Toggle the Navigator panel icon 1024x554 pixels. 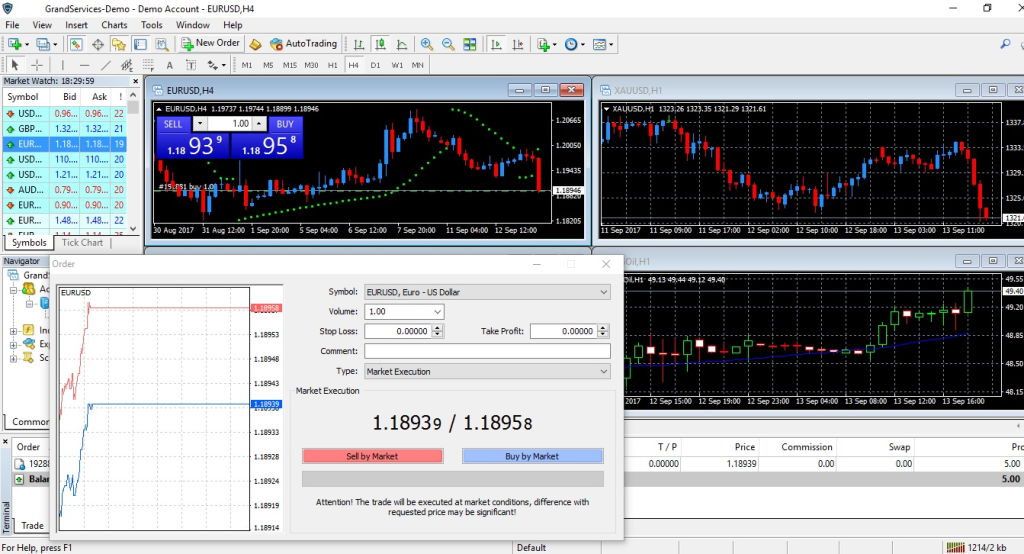coord(119,44)
